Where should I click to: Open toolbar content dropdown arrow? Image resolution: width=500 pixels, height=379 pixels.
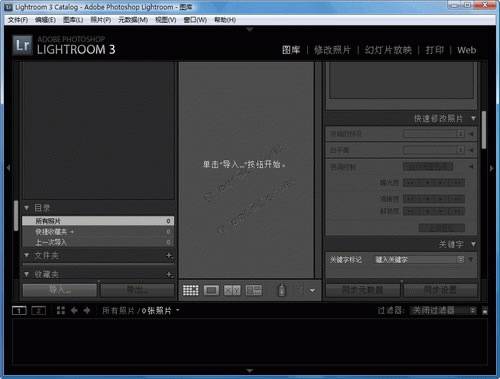click(x=312, y=291)
